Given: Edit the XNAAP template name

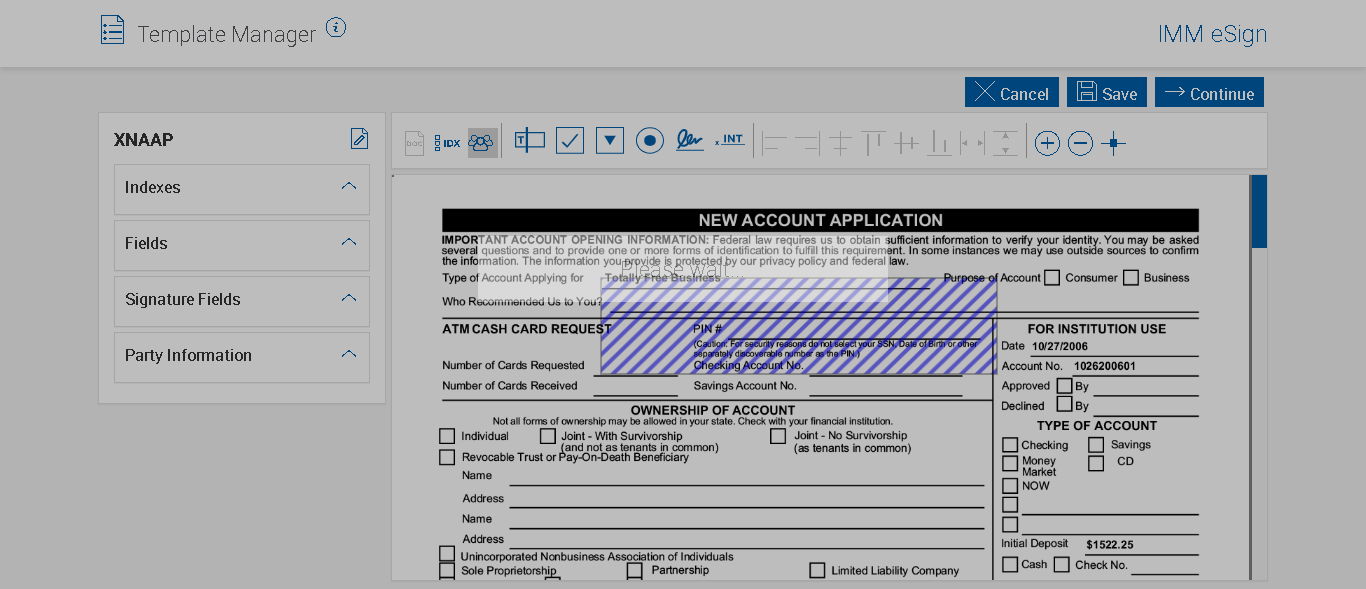Looking at the screenshot, I should tap(359, 139).
